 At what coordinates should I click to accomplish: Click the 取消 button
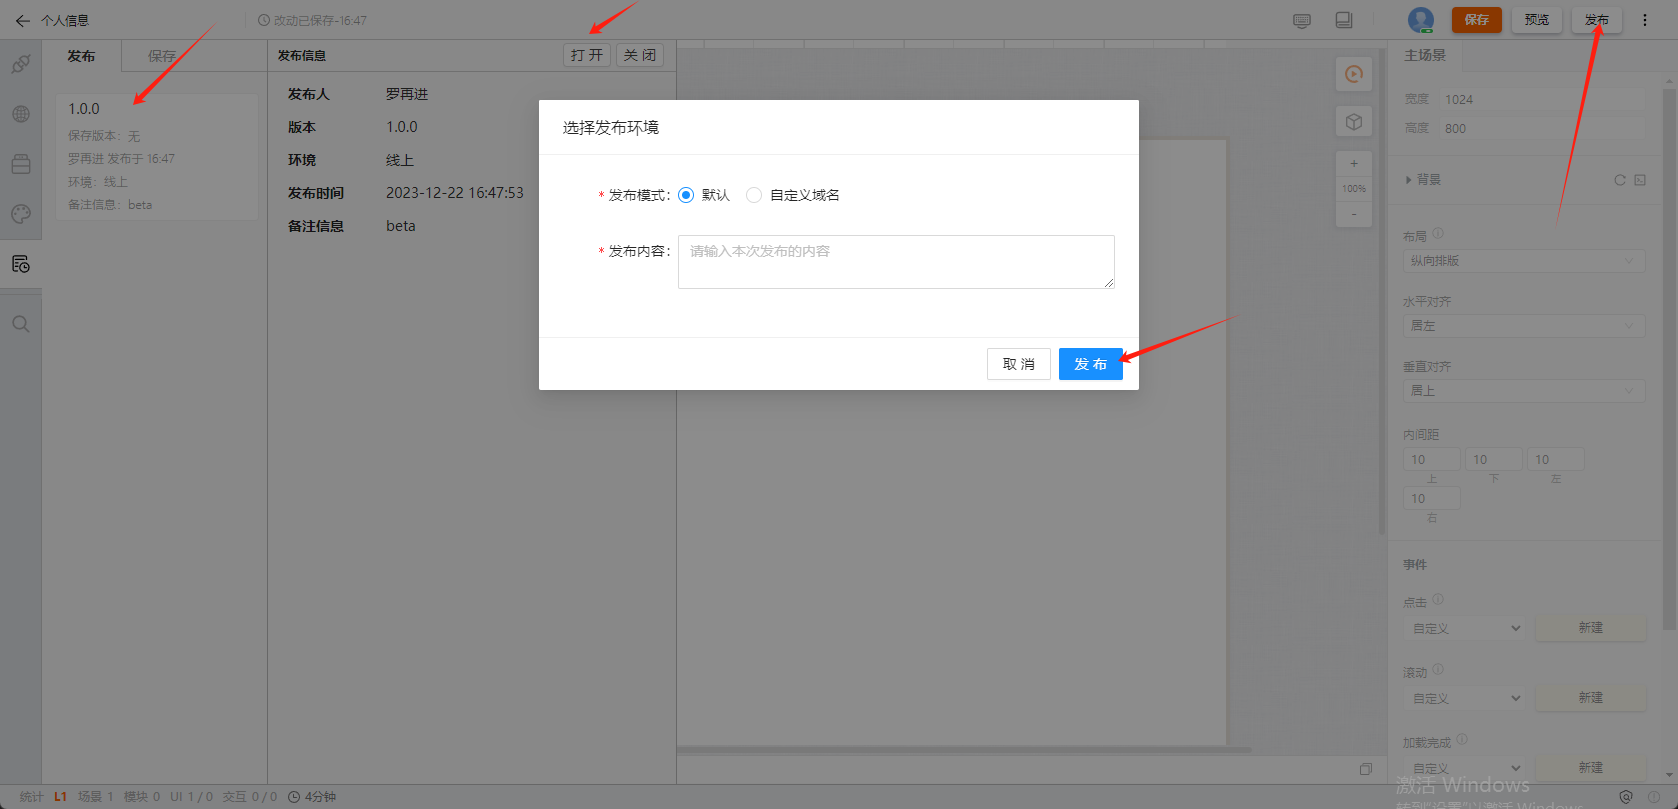point(1018,364)
